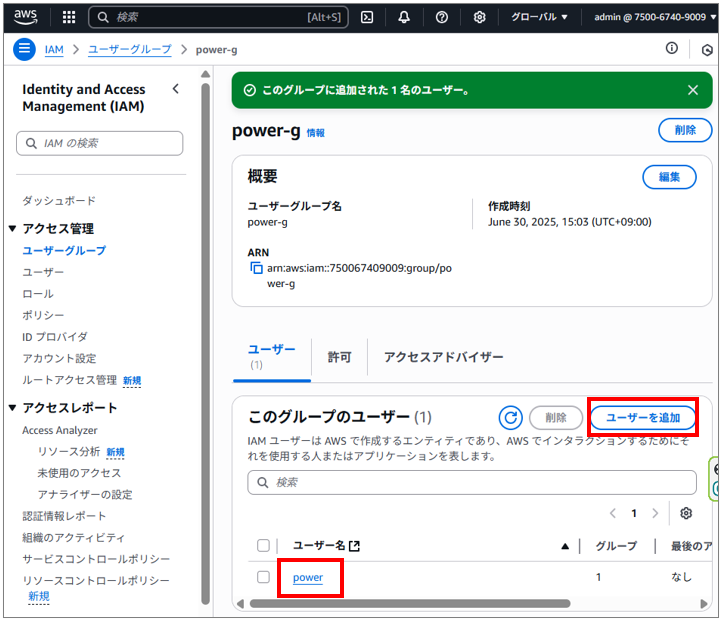Click the ユーザーグループ breadcrumb link
722x620 pixels.
[x=129, y=49]
